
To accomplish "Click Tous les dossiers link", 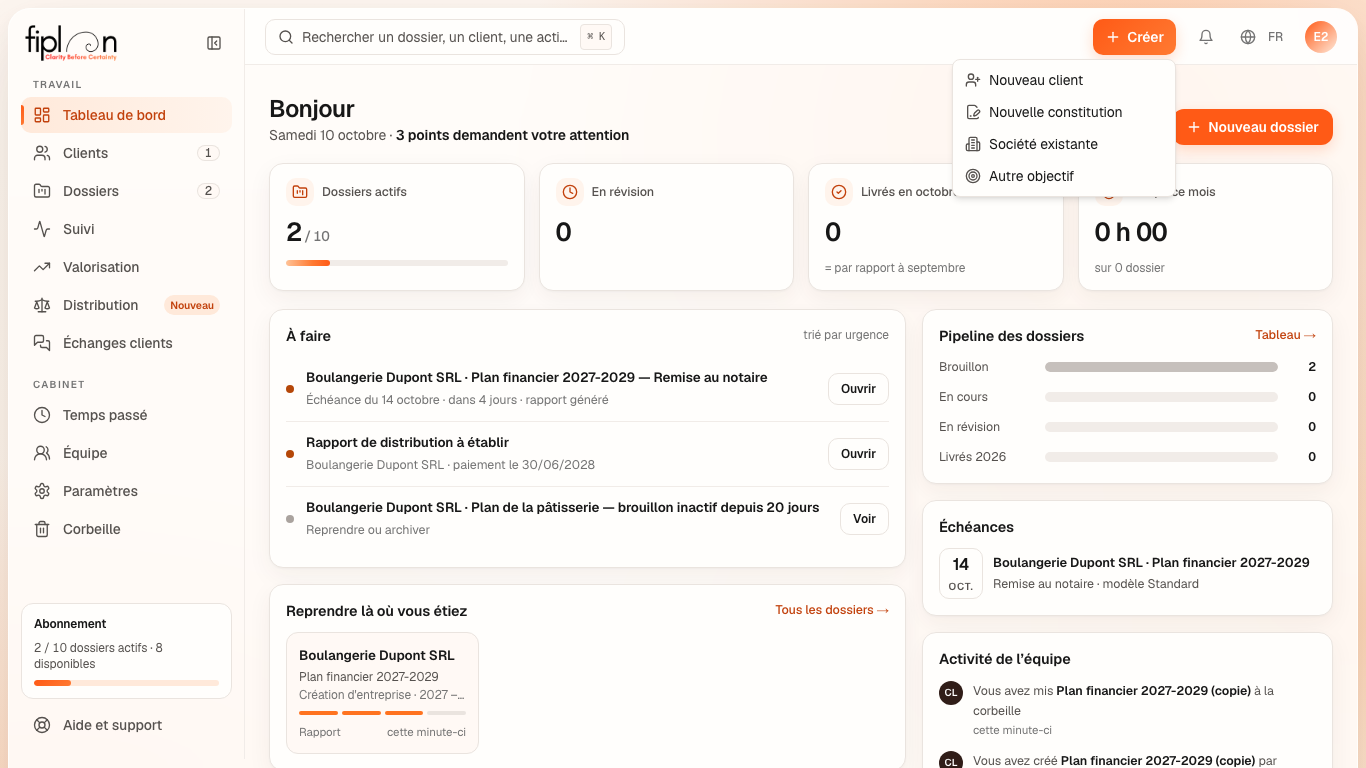I will (832, 610).
